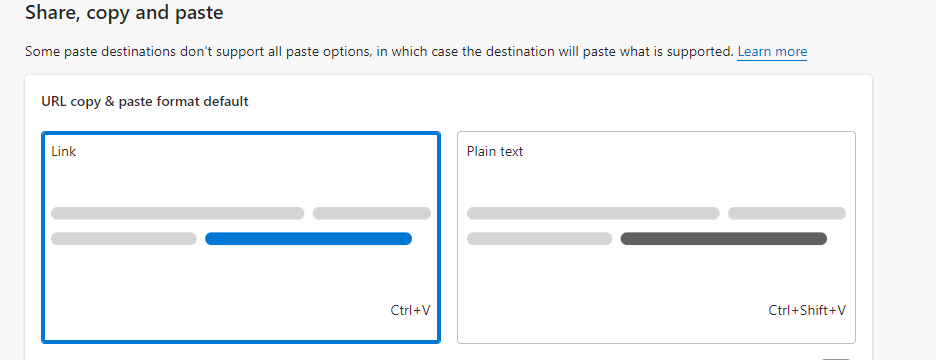Click the "Link" card title label
936x360 pixels.
[x=64, y=152]
